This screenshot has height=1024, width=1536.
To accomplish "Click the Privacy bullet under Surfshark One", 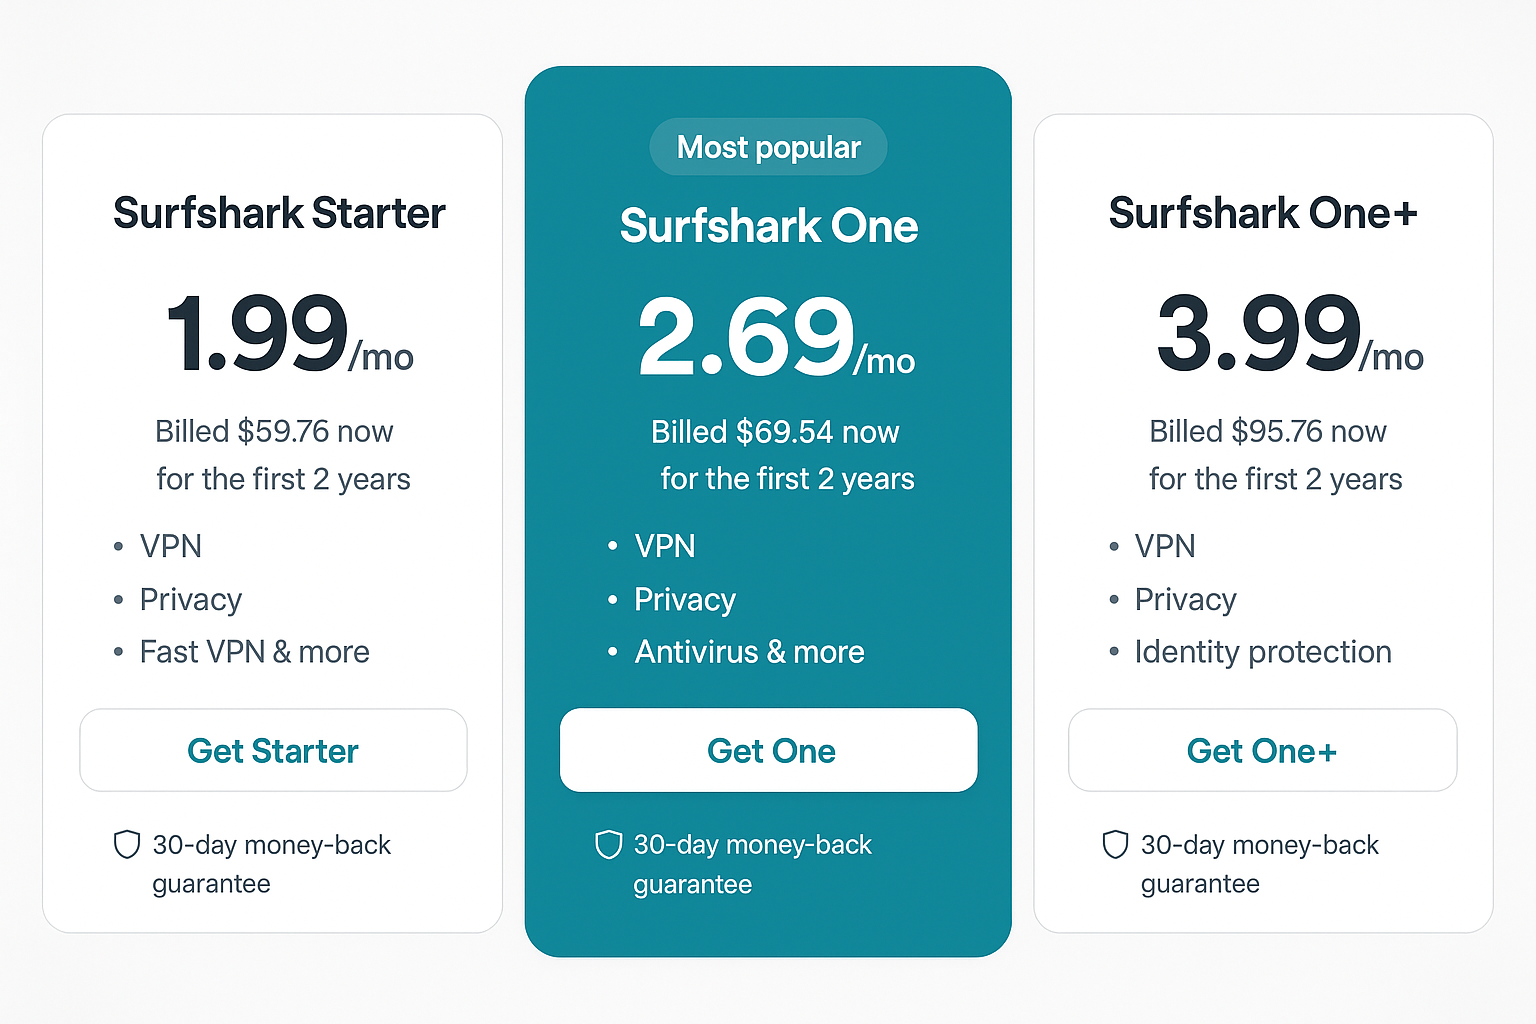I will coord(684,599).
